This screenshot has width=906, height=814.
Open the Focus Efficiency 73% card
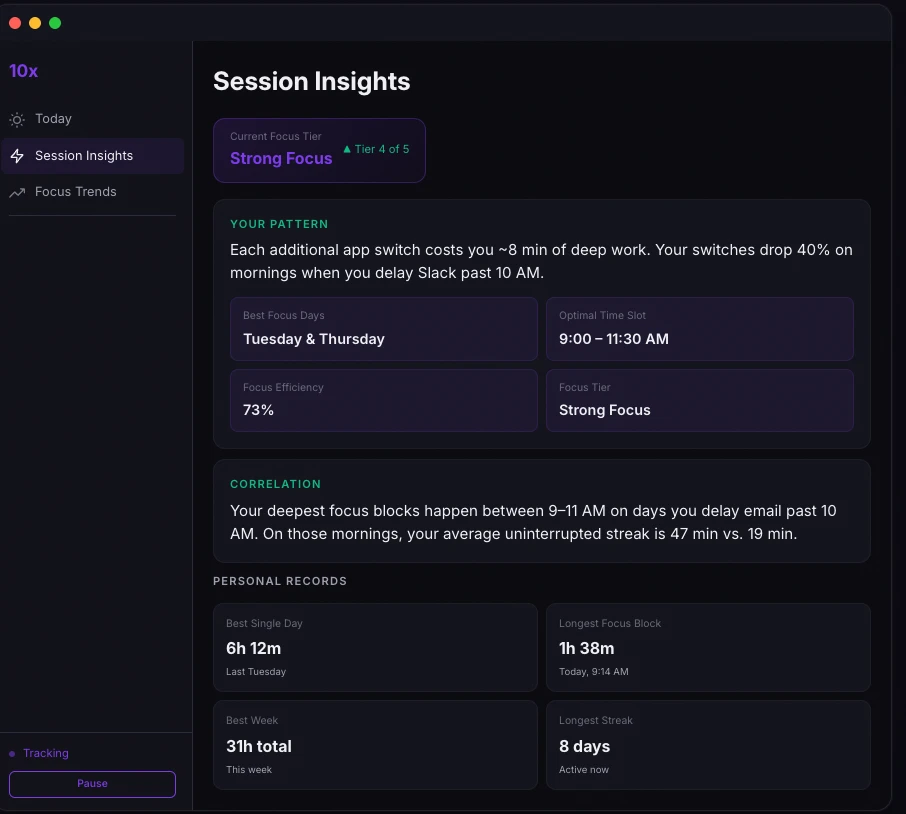(x=384, y=401)
